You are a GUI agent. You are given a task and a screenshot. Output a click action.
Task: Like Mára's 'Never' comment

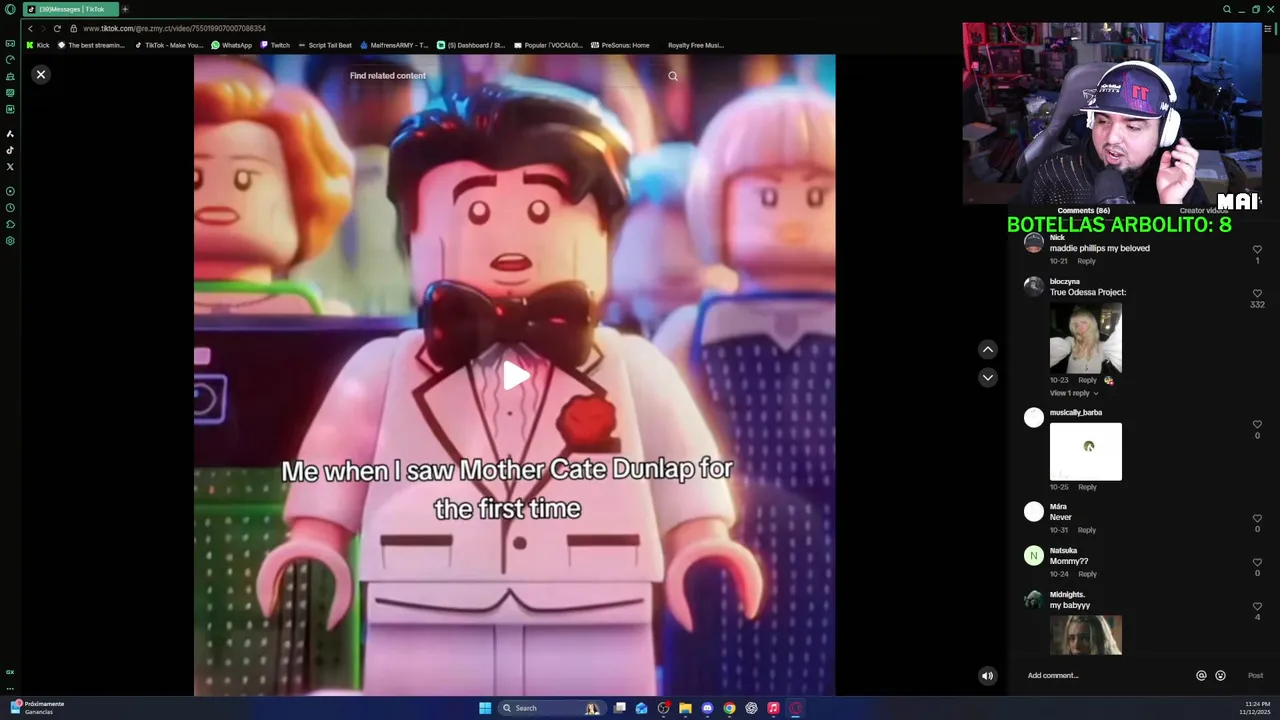pos(1257,518)
